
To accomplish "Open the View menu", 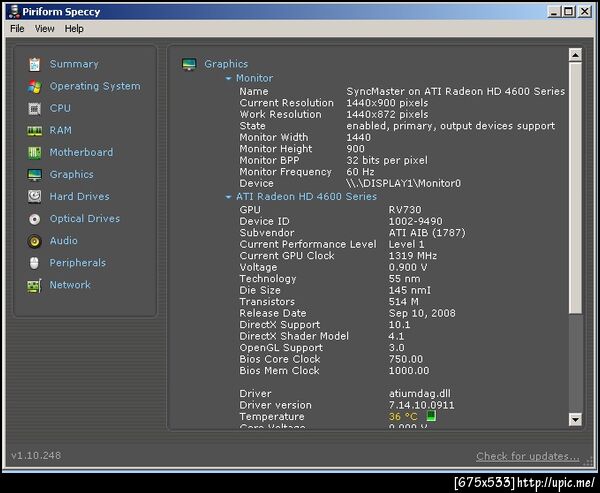I will click(x=44, y=29).
